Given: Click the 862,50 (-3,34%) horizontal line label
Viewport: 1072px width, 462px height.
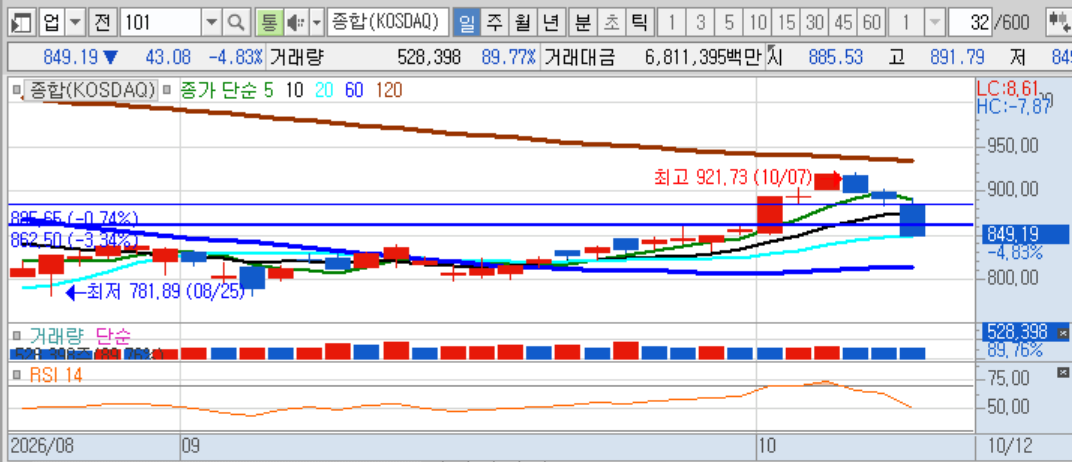Looking at the screenshot, I should 75,239.
